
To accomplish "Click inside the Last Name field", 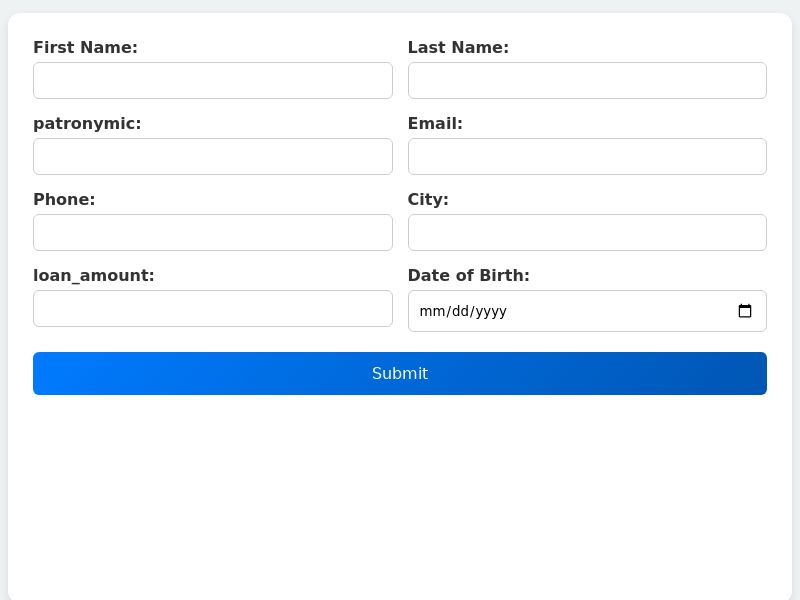I will (587, 80).
